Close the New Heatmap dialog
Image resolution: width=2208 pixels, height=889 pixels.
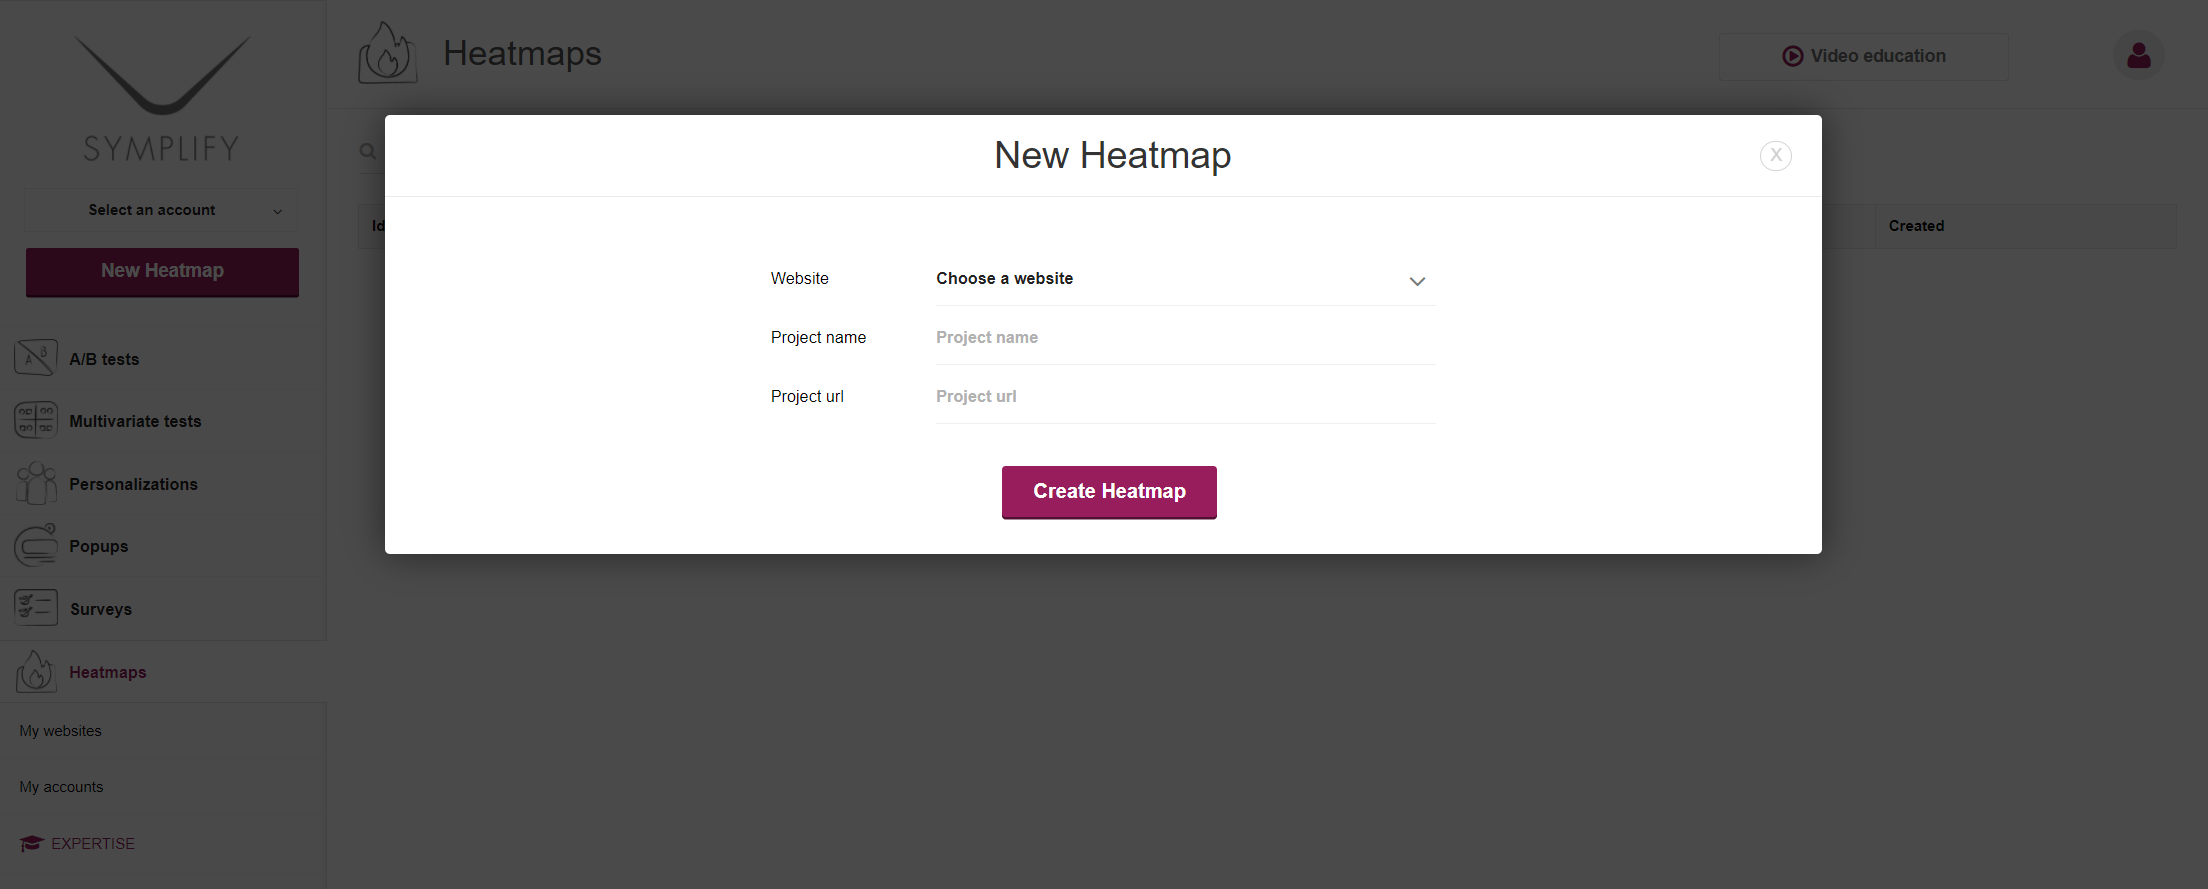pyautogui.click(x=1775, y=155)
